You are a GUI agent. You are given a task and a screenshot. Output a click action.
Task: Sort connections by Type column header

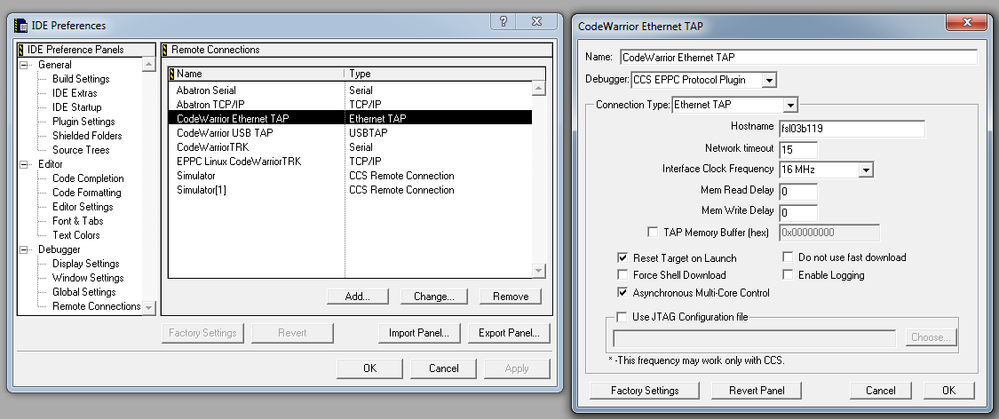pos(444,73)
